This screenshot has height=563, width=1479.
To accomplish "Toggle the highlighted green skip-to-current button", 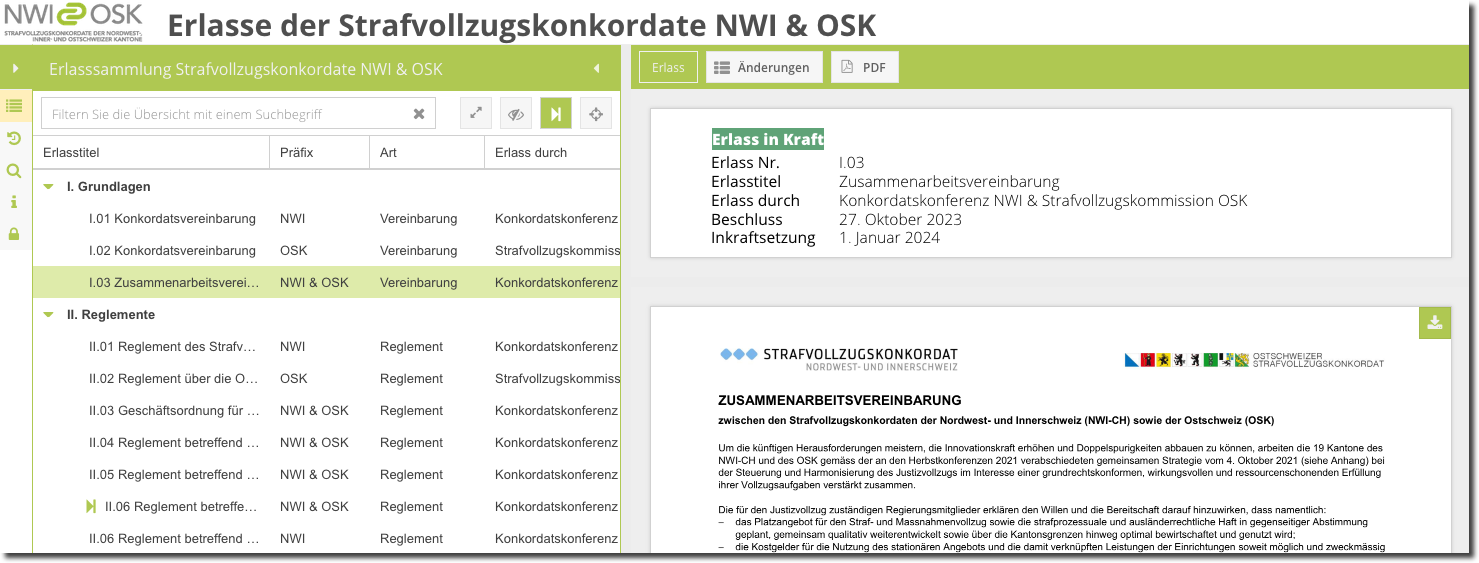I will point(556,114).
